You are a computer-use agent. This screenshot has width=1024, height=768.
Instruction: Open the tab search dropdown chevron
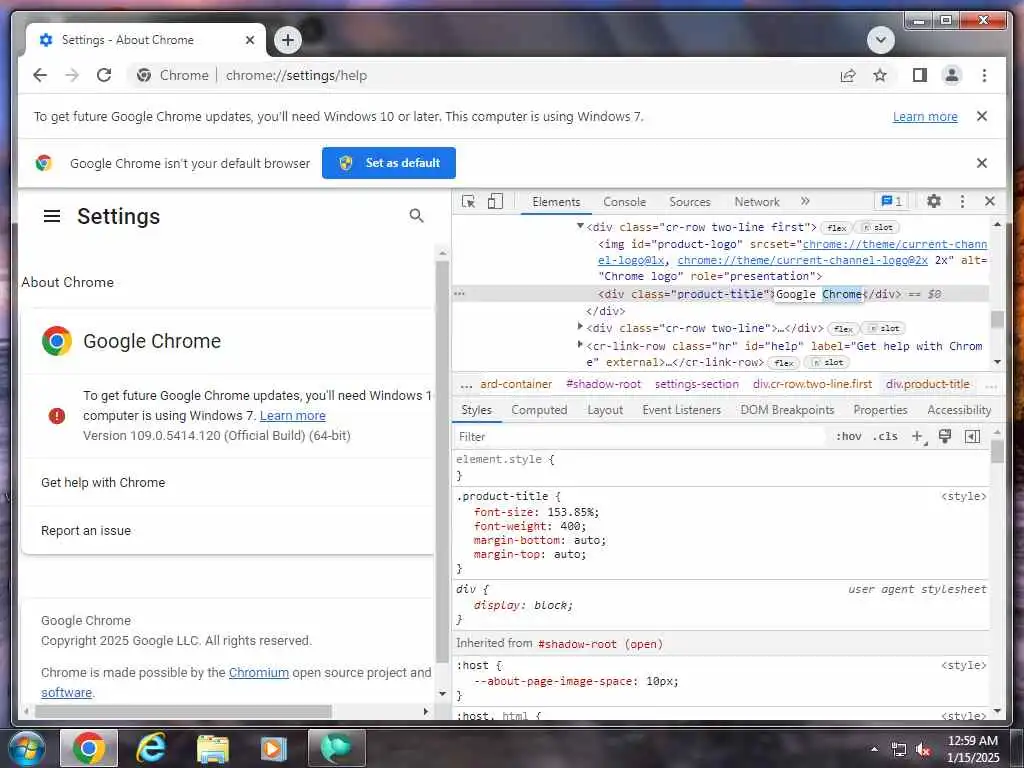click(880, 40)
